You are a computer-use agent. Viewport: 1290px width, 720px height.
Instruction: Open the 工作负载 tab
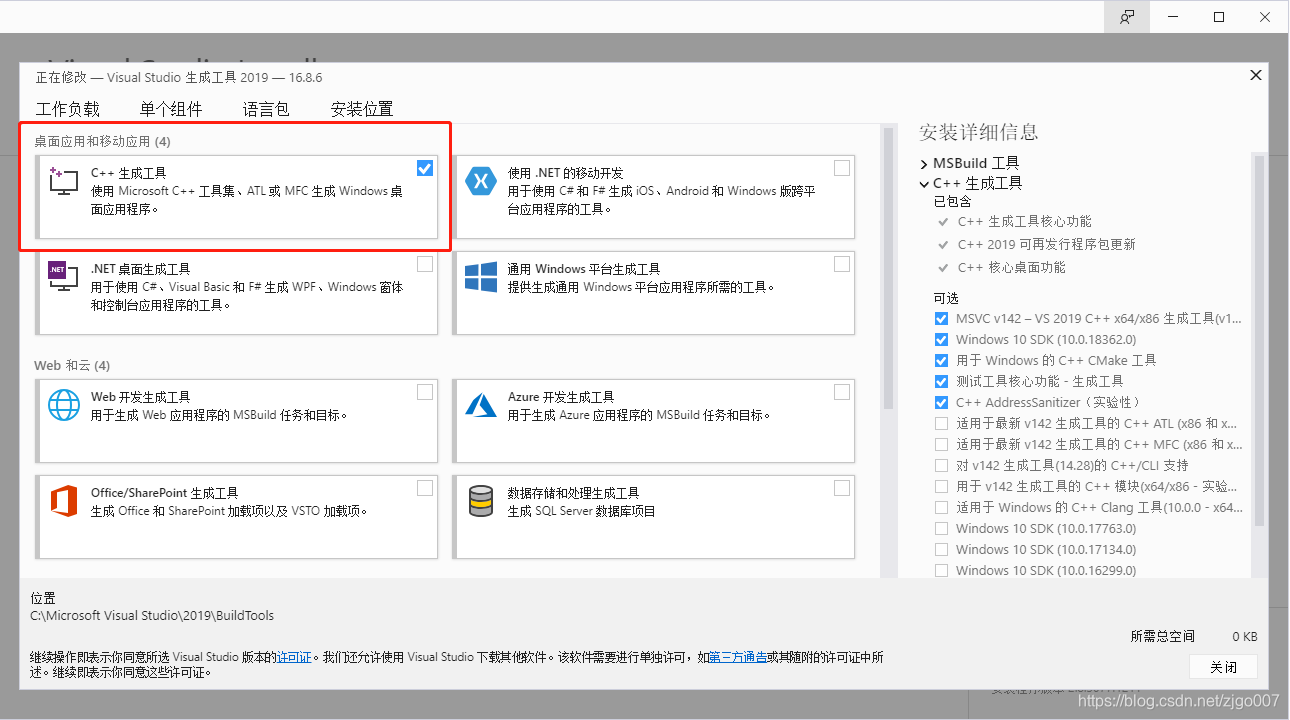click(68, 109)
